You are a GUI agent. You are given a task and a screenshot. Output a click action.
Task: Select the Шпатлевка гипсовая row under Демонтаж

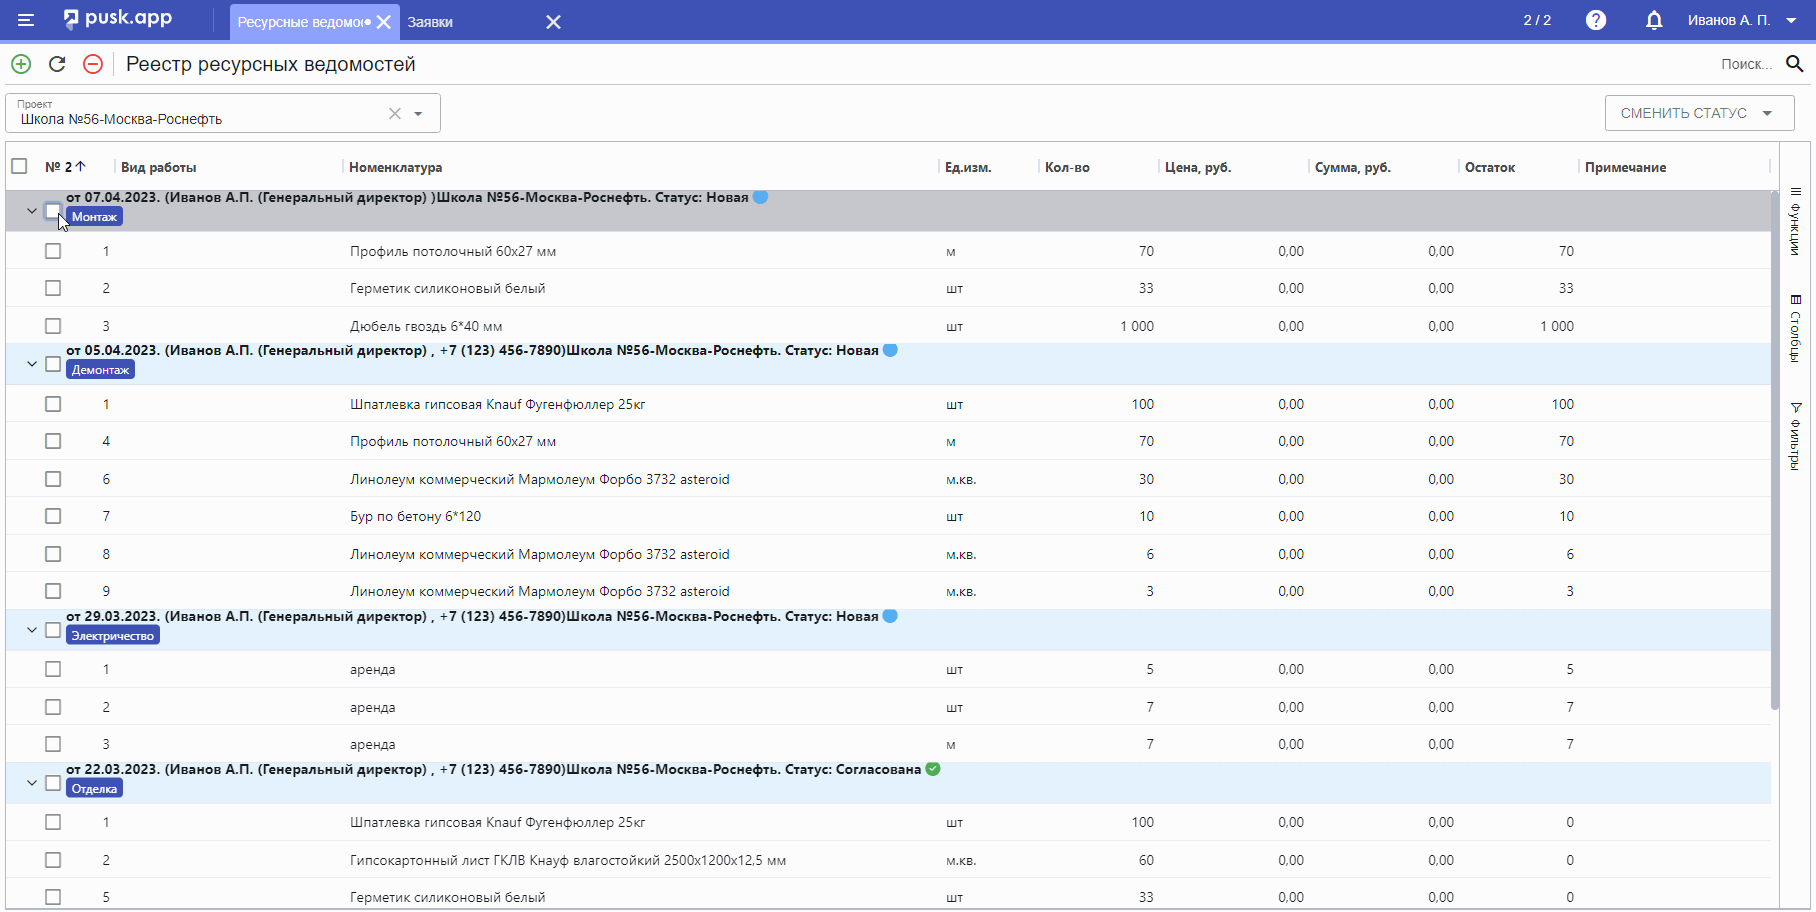coord(888,404)
